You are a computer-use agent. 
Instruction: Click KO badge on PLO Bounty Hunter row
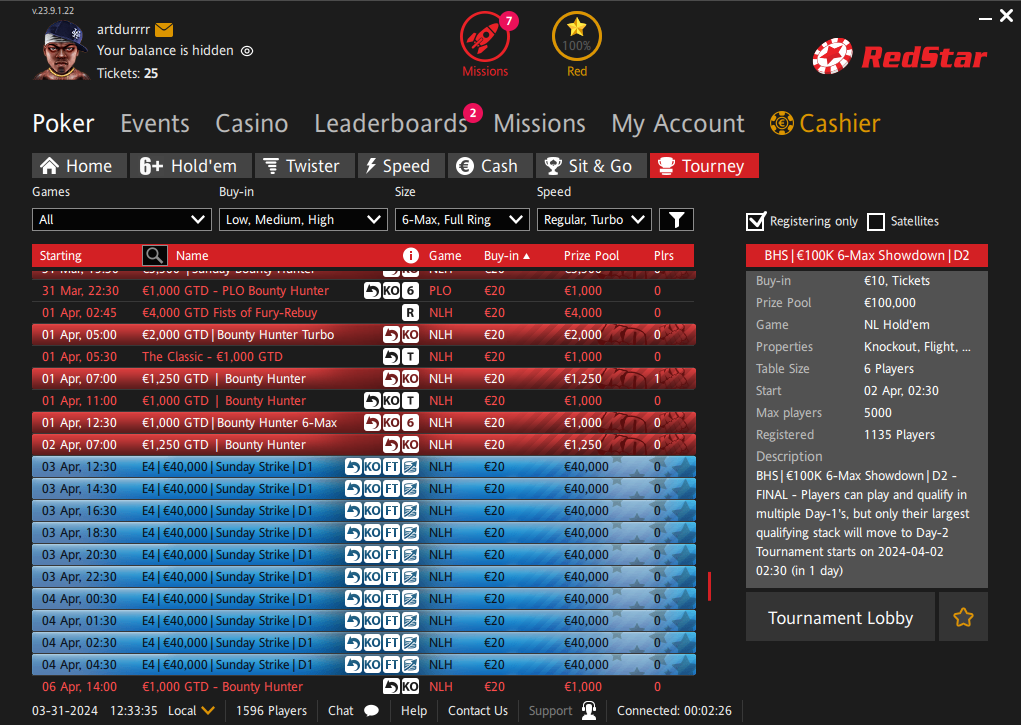click(391, 291)
